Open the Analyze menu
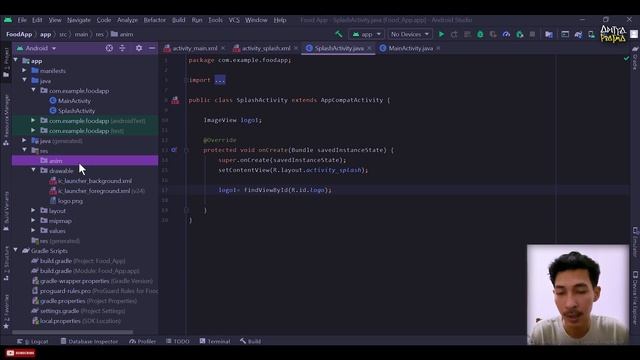Image resolution: width=640 pixels, height=360 pixels. click(127, 20)
